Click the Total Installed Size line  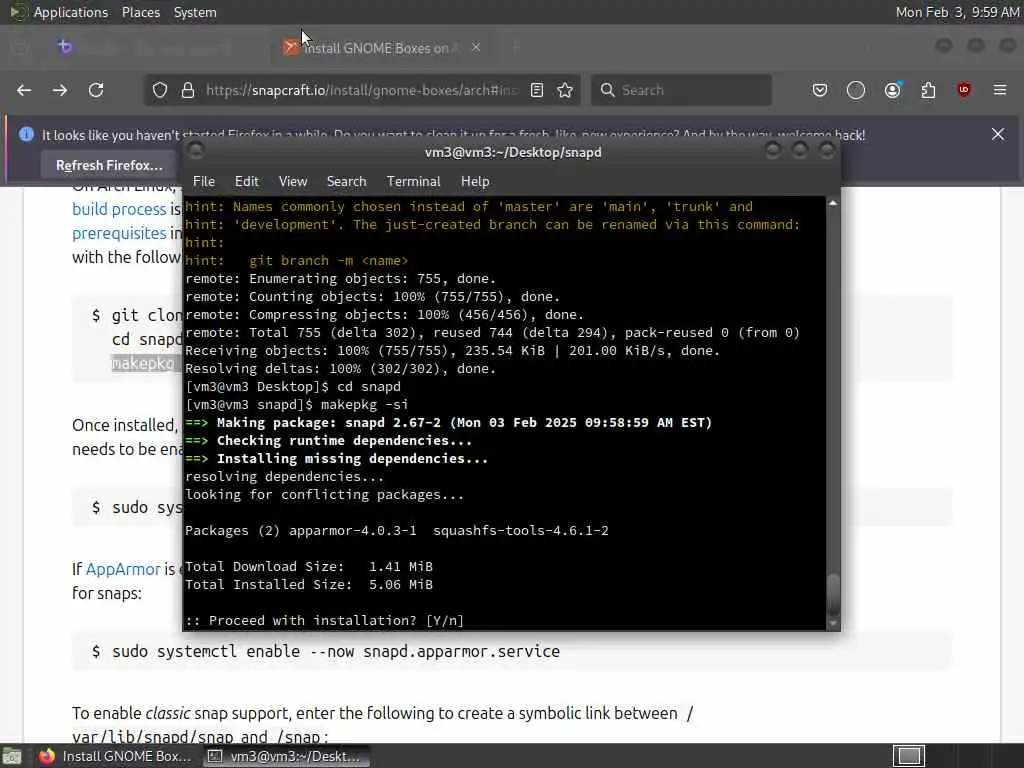tap(309, 584)
